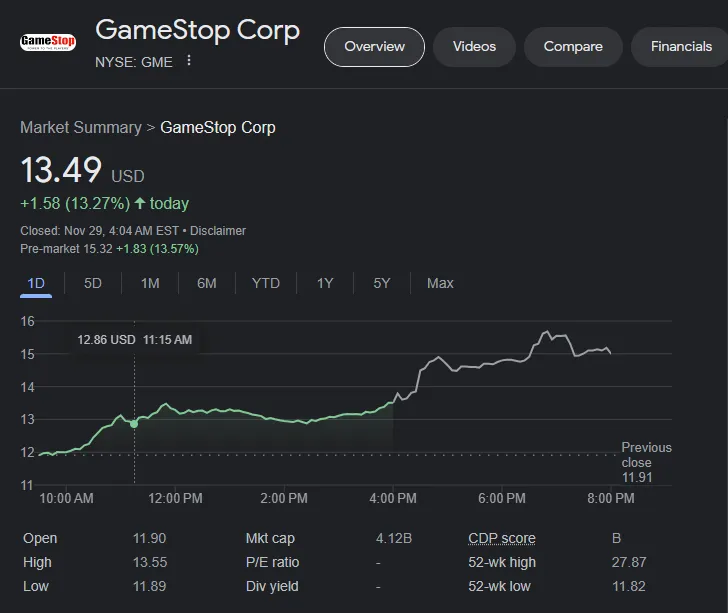728x613 pixels.
Task: Click the 12.86 USD 11:15 AM tooltip
Action: coord(135,340)
